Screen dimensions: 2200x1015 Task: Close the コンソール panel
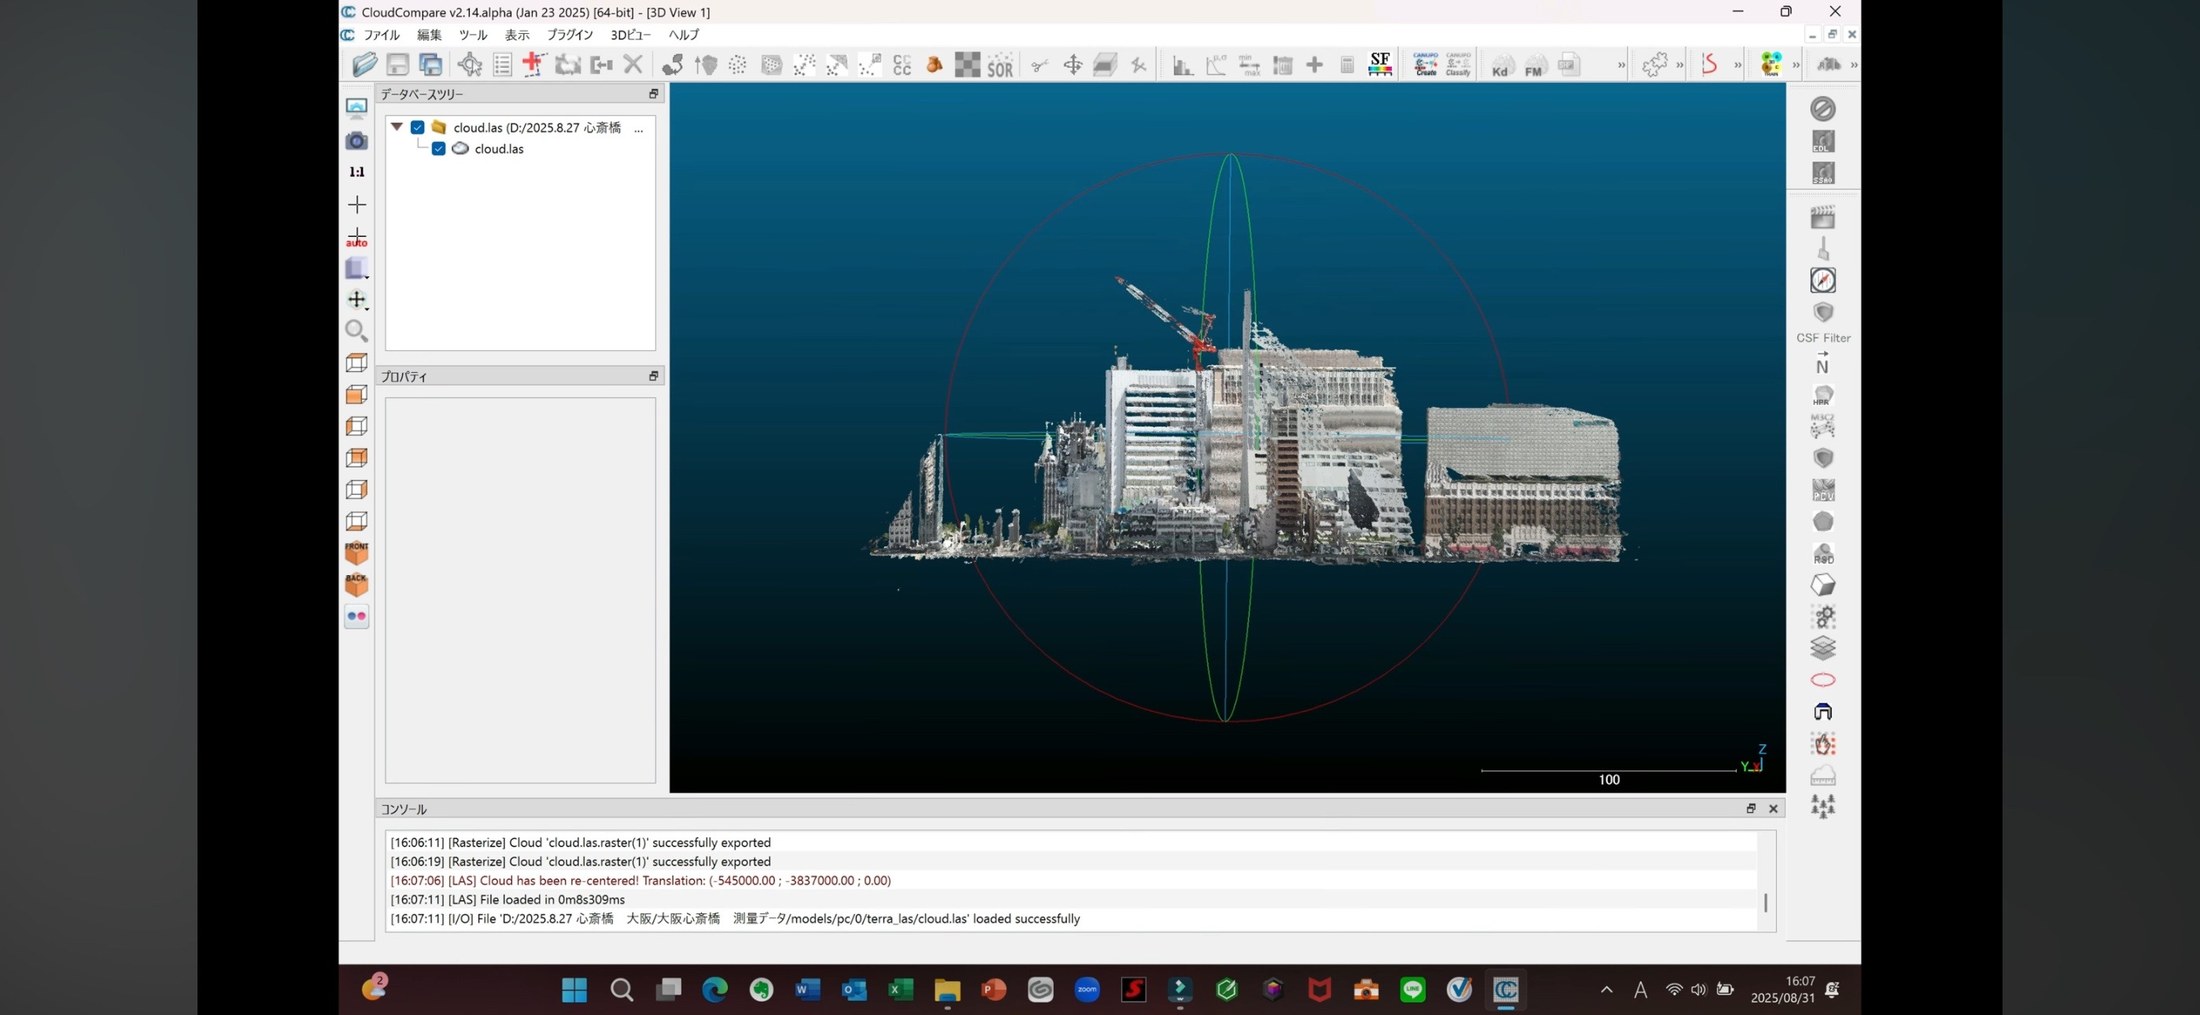click(x=1773, y=809)
